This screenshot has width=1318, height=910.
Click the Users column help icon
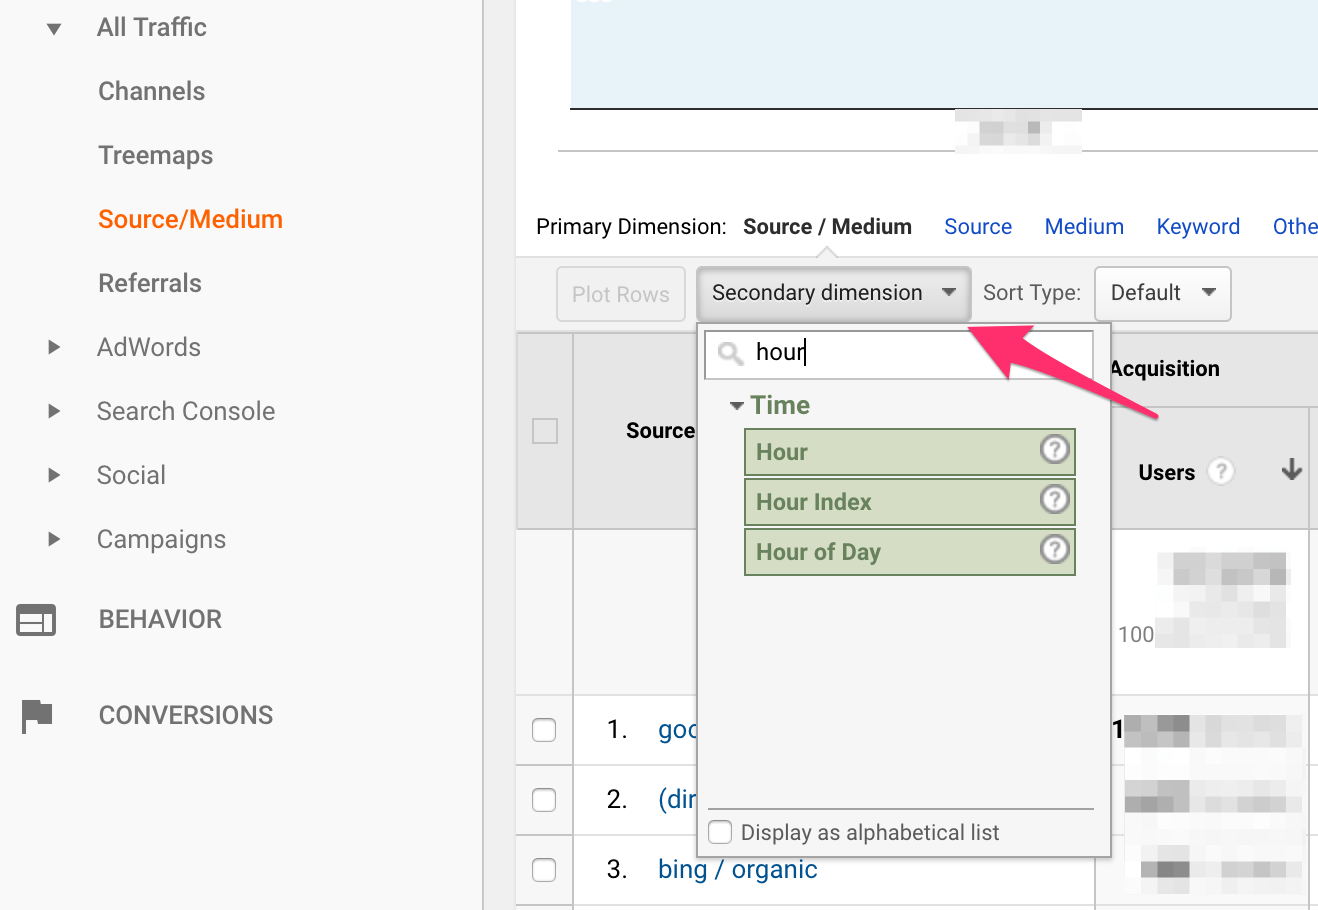coord(1220,471)
